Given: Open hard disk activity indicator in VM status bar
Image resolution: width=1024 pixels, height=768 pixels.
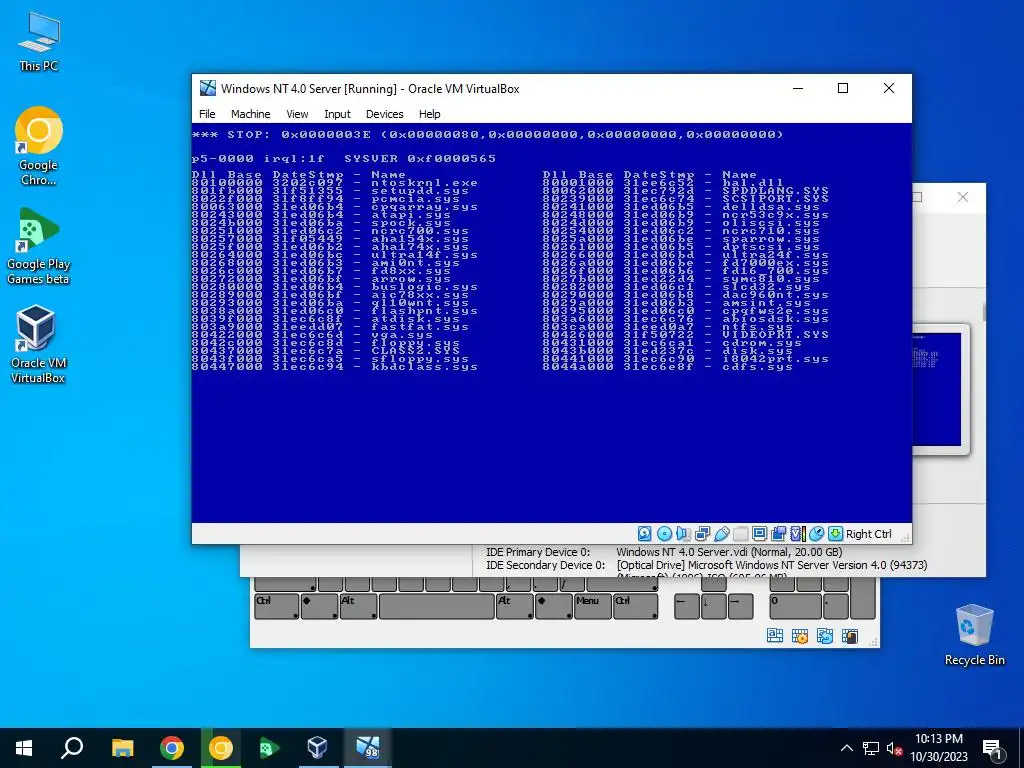Looking at the screenshot, I should 645,534.
